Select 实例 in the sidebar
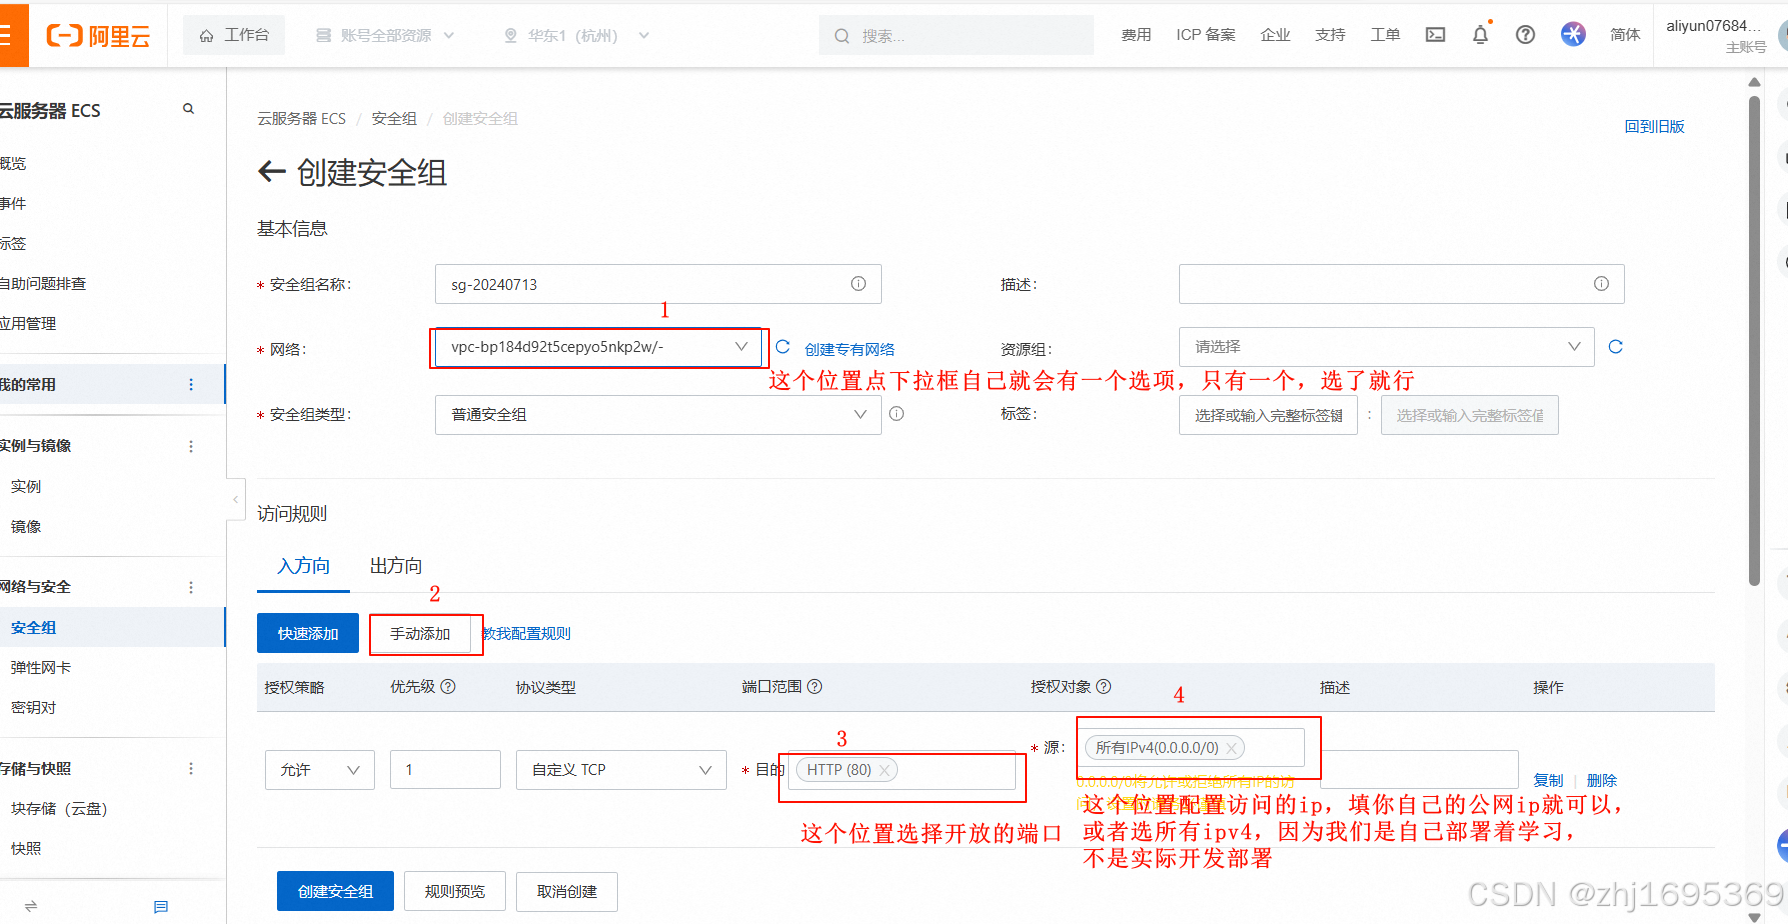Viewport: 1788px width, 924px height. pos(26,486)
